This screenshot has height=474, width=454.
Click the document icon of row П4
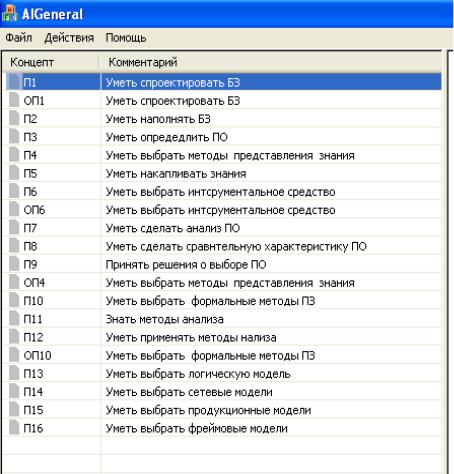(14, 154)
